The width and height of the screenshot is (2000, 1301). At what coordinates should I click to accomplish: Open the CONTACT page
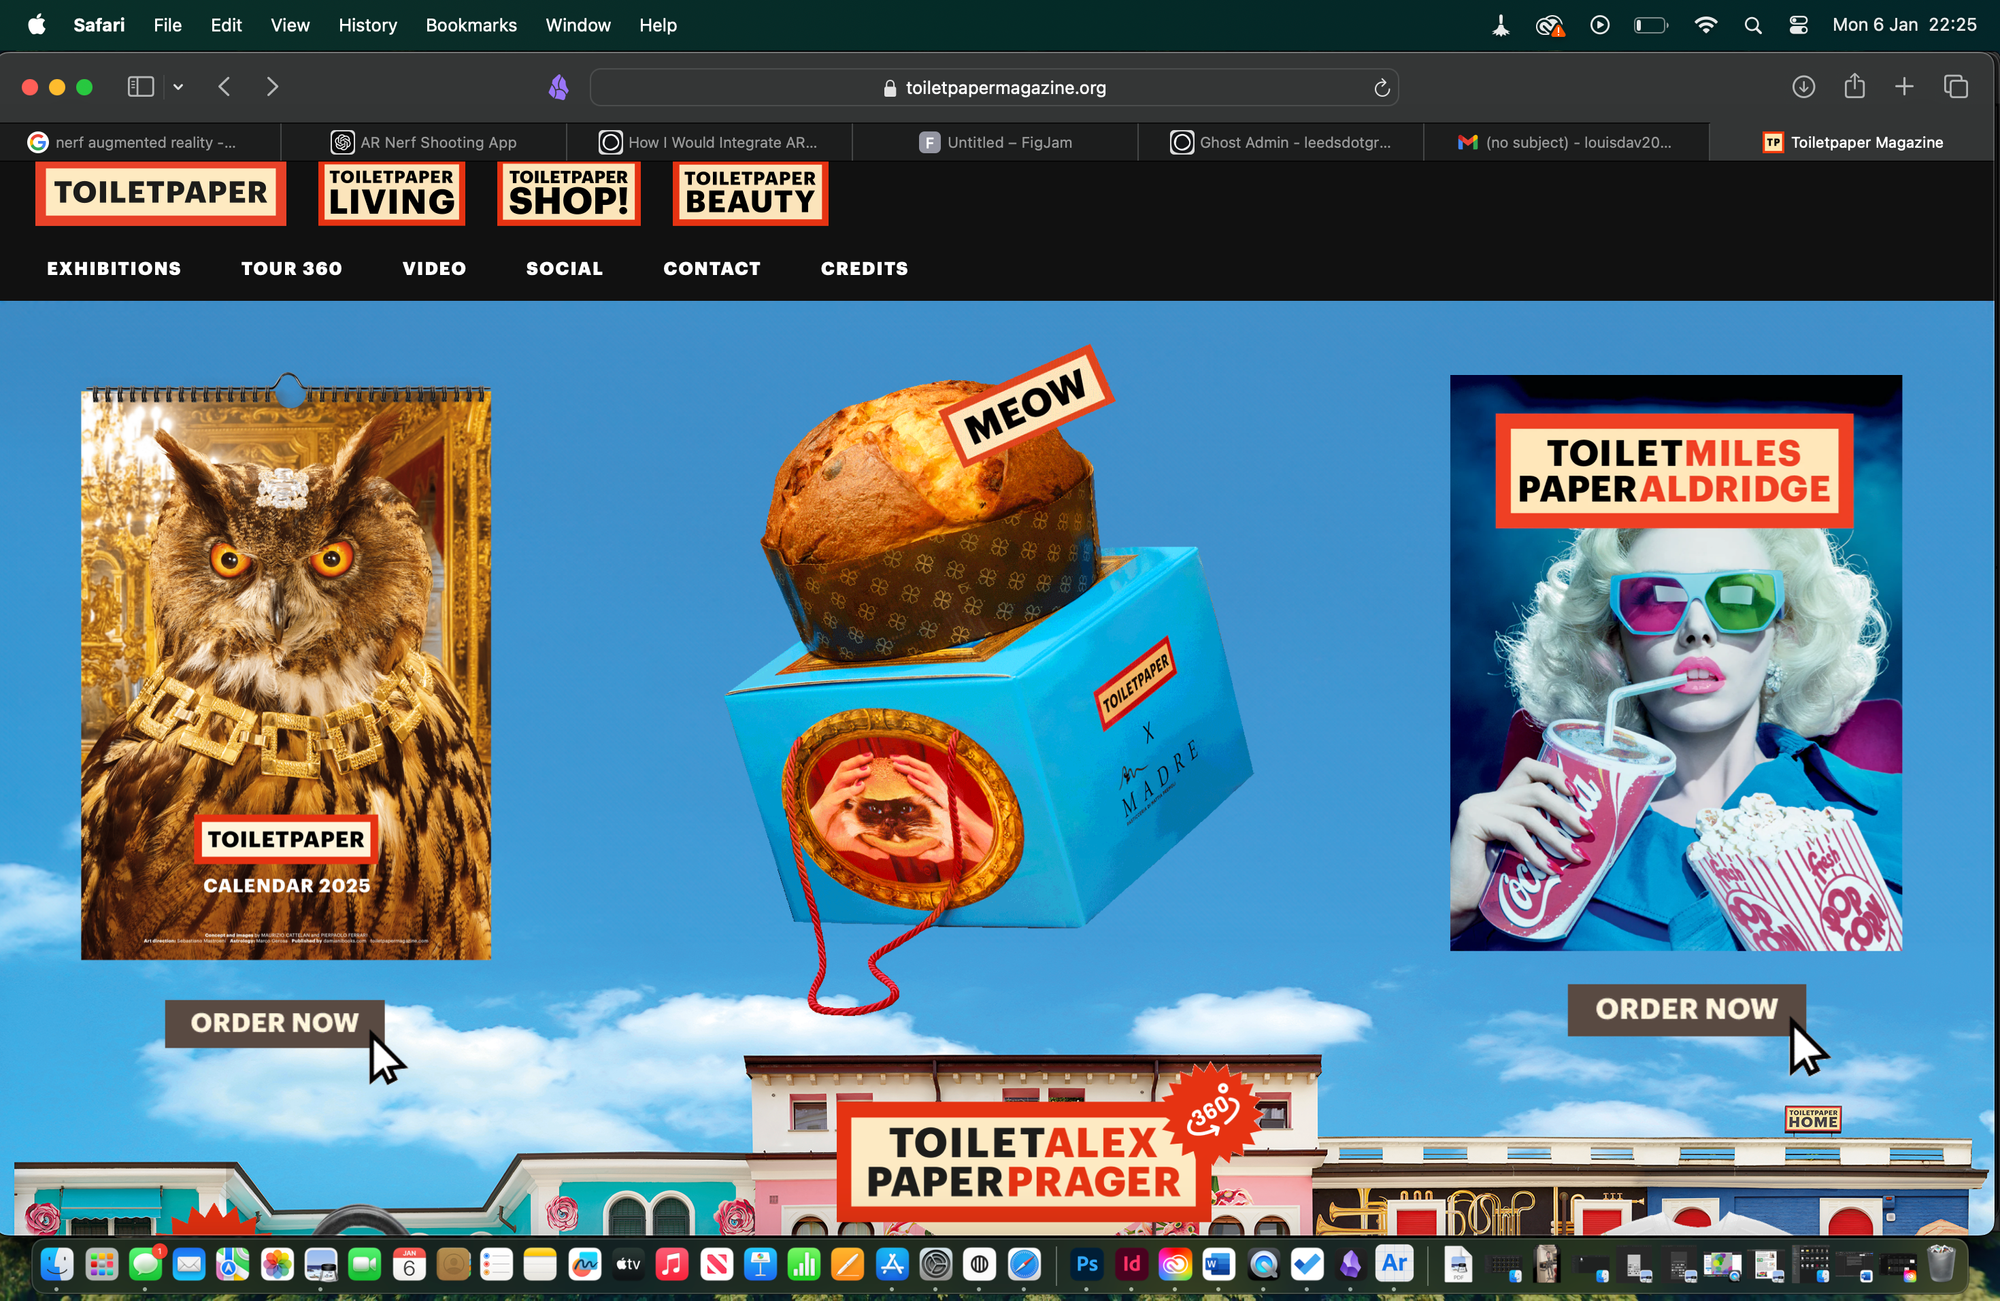pos(712,268)
